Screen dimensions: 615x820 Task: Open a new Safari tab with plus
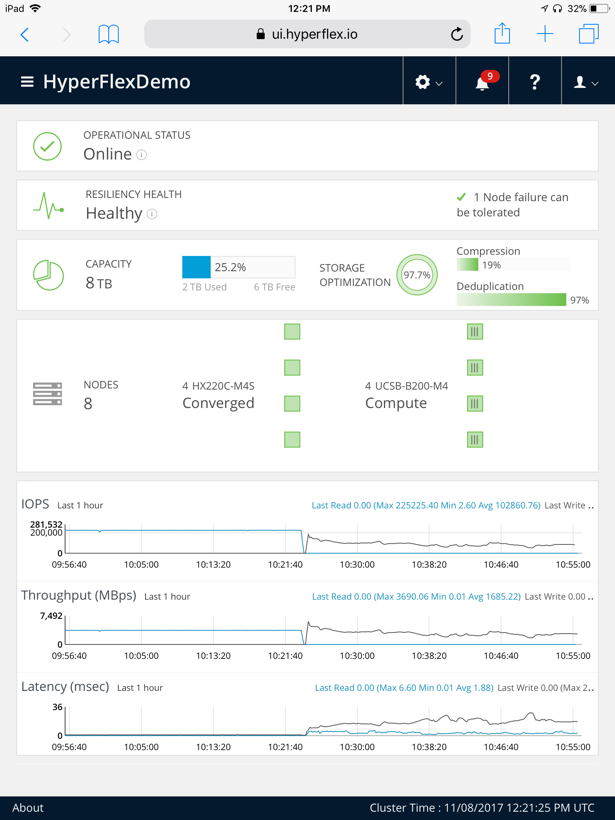click(x=545, y=34)
